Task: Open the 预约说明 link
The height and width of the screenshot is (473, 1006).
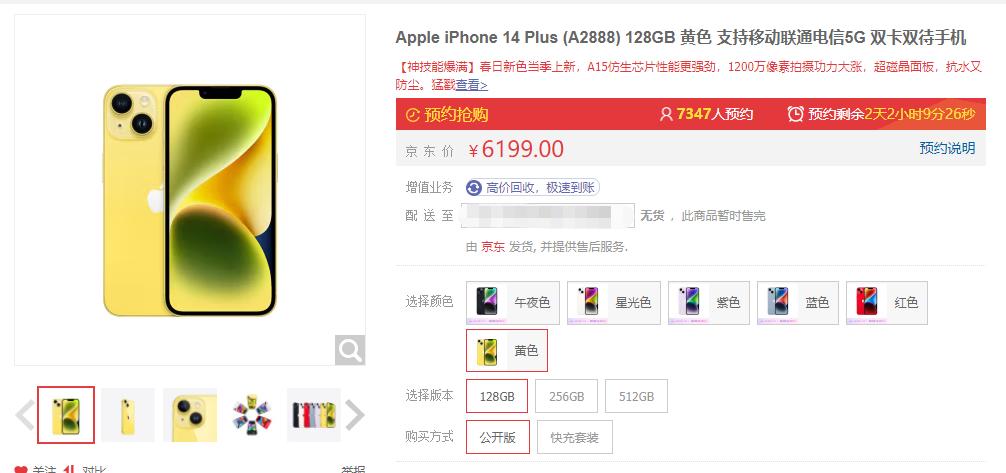Action: click(x=947, y=148)
